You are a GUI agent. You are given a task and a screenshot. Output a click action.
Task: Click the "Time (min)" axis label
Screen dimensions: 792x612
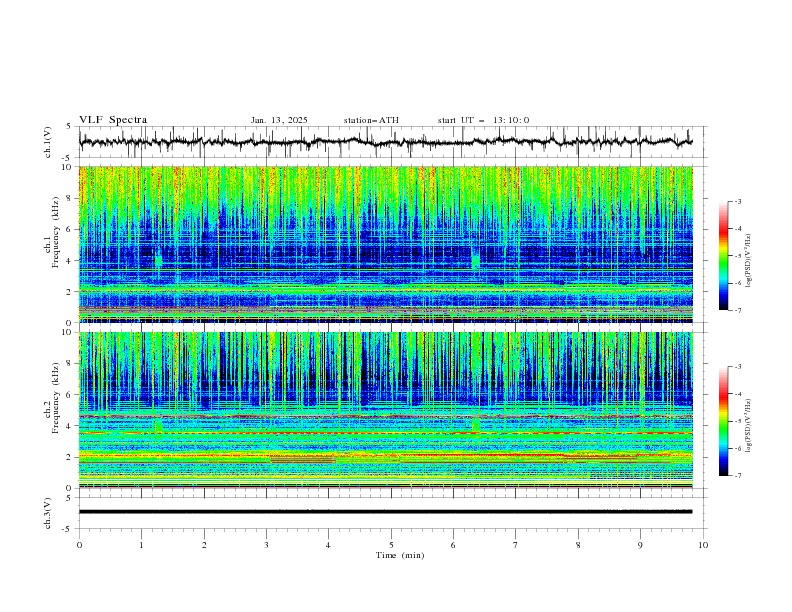(400, 555)
